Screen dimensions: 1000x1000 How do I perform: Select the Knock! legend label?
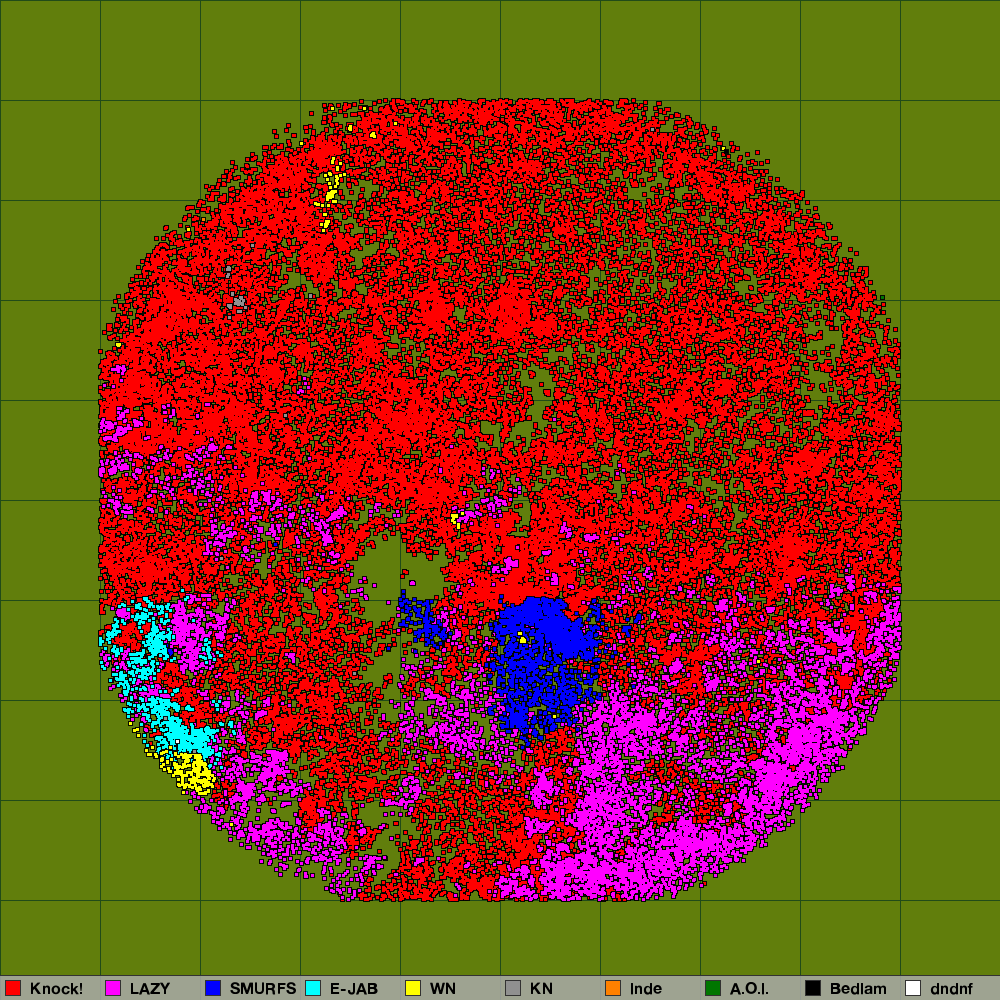pyautogui.click(x=56, y=989)
